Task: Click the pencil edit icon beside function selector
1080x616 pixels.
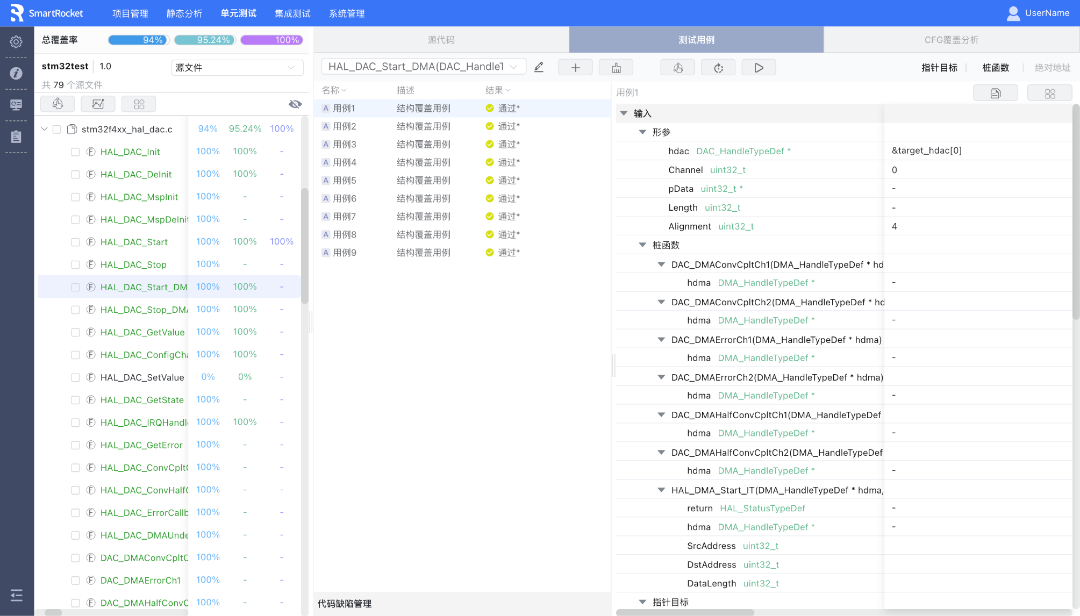Action: (539, 67)
